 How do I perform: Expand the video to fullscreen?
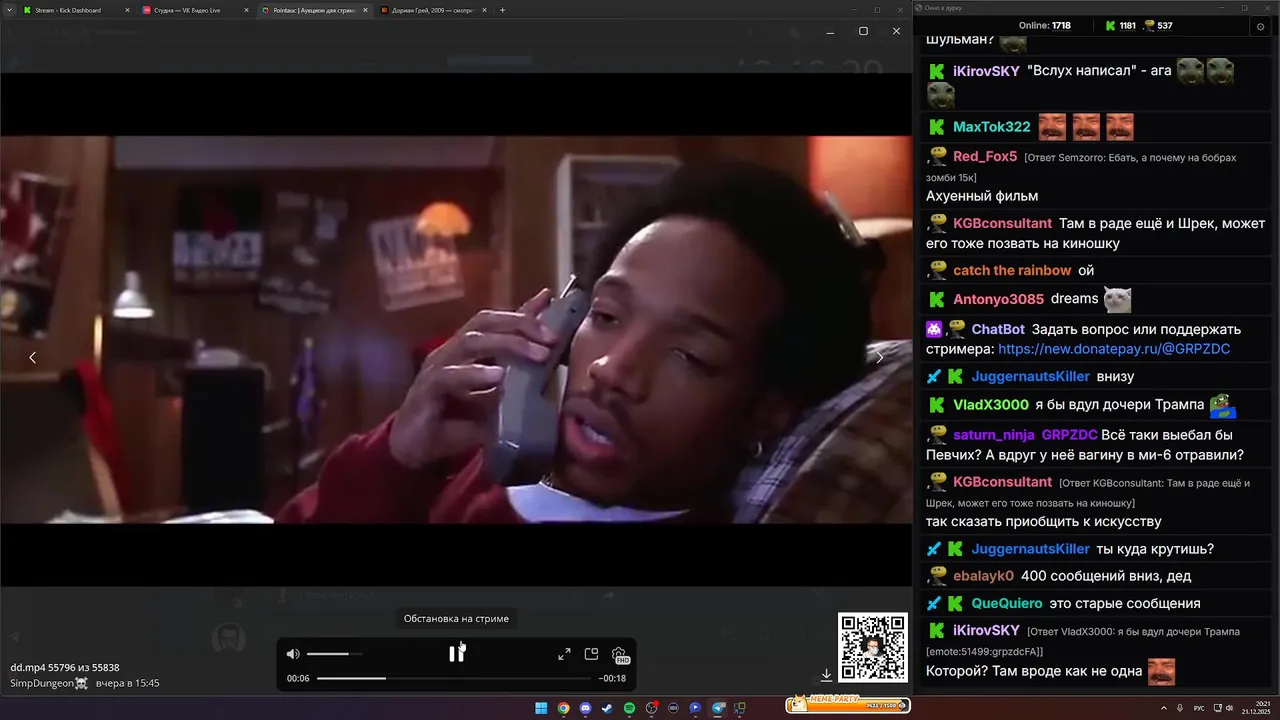click(564, 654)
